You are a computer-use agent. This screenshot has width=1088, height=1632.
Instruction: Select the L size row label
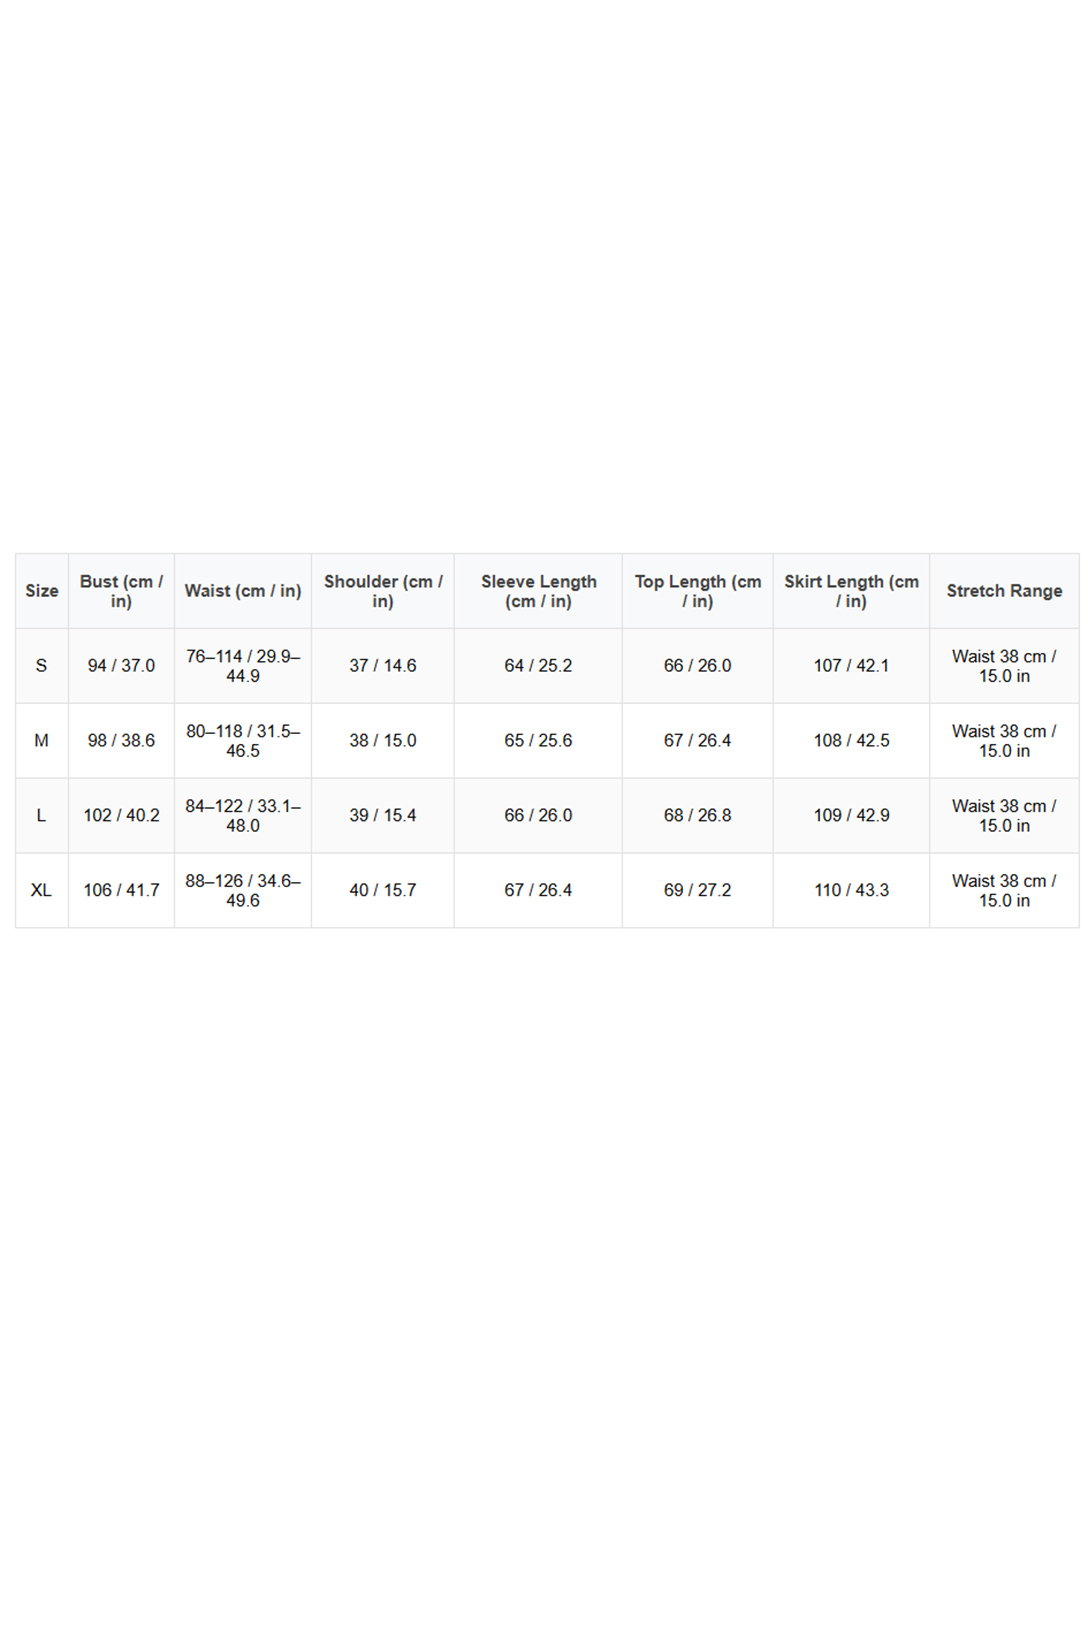[42, 816]
